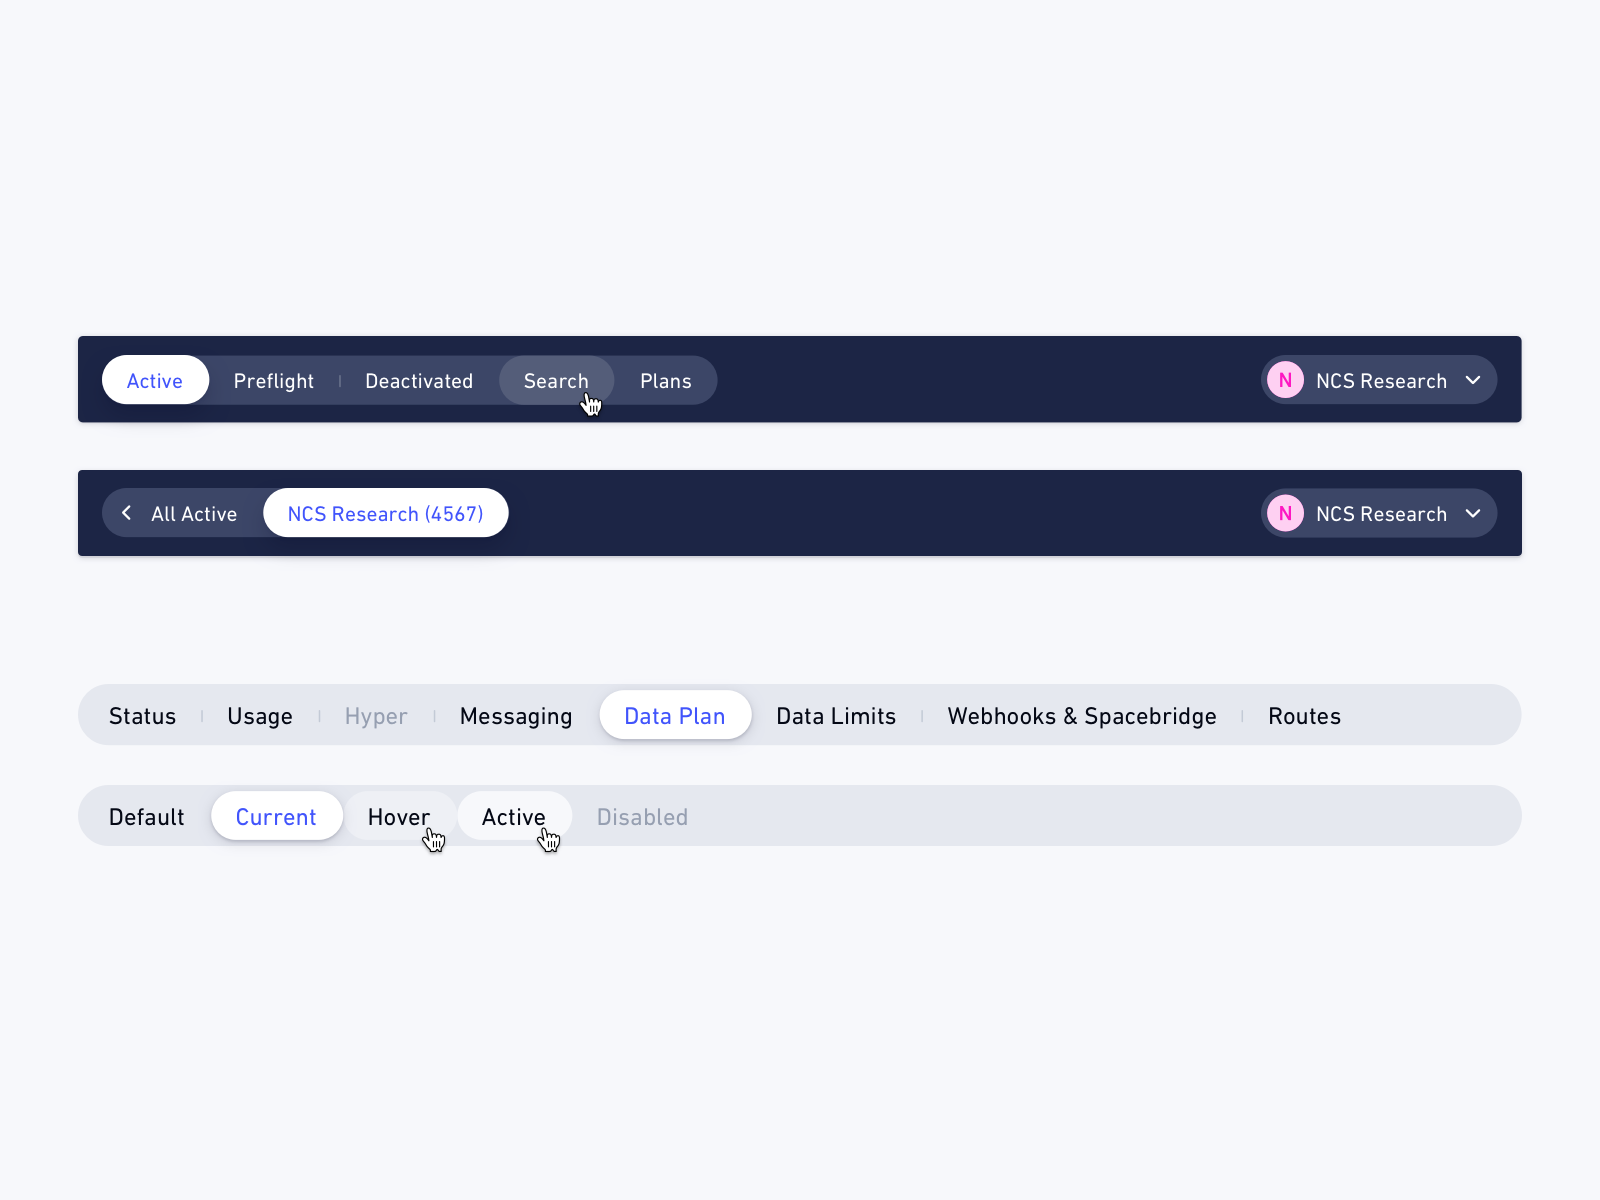Select NCS Research (4567) pill
Screen dimensions: 1600x1200
386,513
